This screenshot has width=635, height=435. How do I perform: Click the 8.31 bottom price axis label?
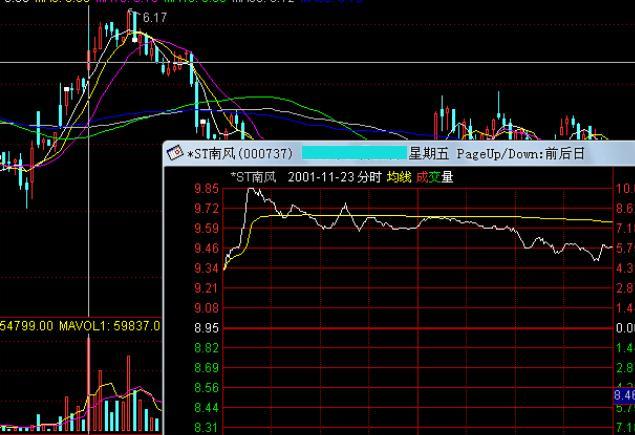pyautogui.click(x=207, y=427)
